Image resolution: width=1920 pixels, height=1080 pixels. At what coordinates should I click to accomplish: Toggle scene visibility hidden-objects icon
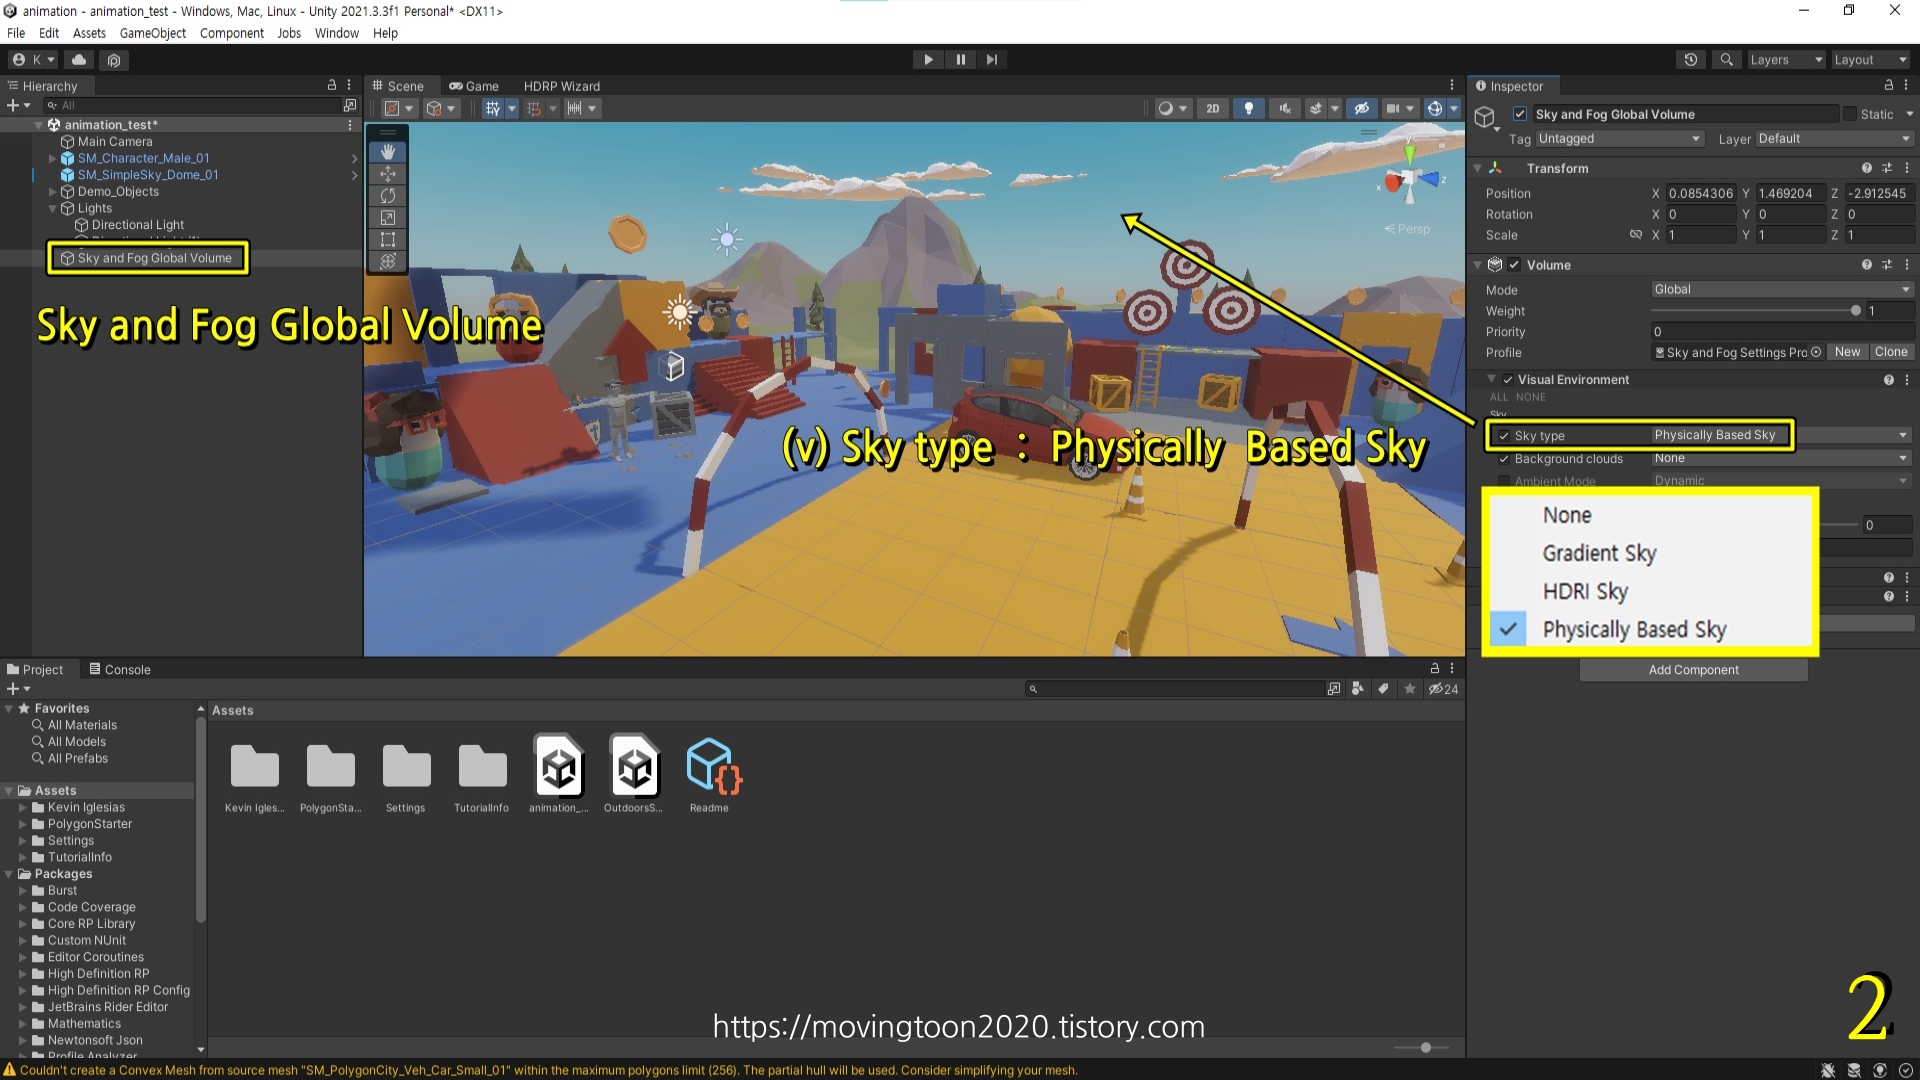[1361, 109]
